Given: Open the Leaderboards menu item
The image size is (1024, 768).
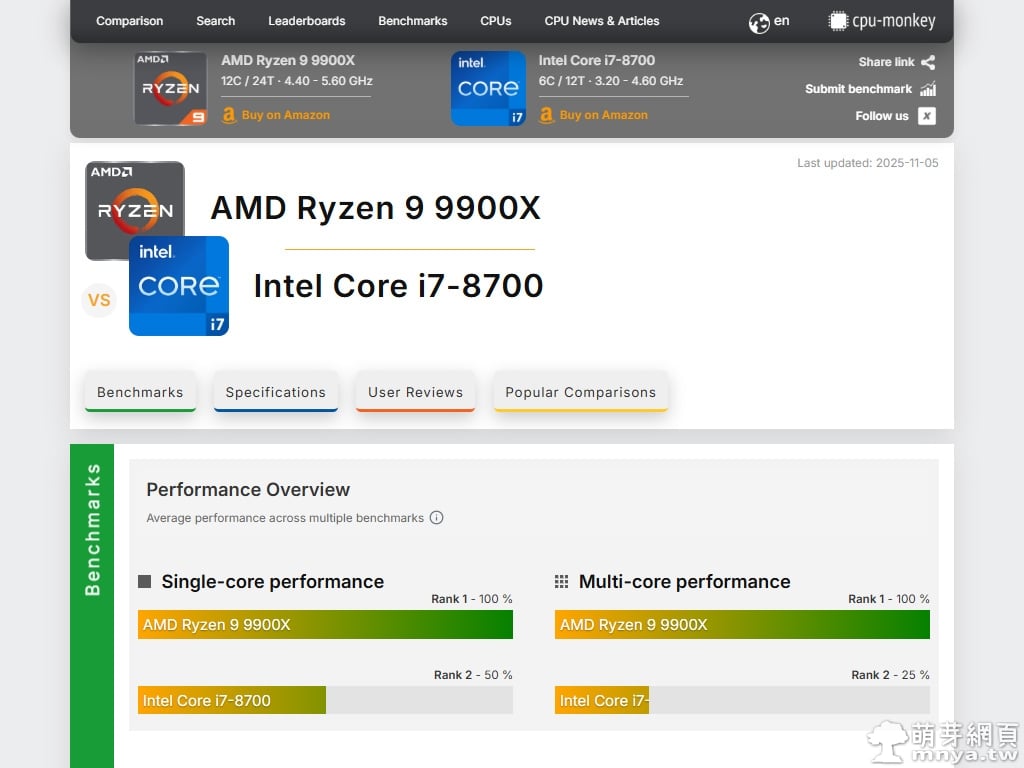Looking at the screenshot, I should tap(306, 21).
